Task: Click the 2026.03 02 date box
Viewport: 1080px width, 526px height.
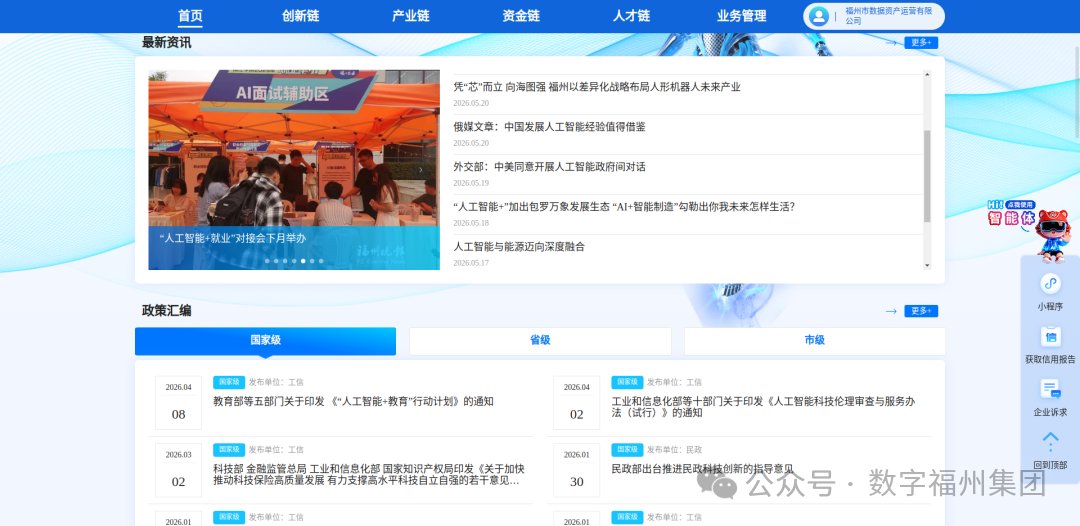Action: (x=178, y=470)
